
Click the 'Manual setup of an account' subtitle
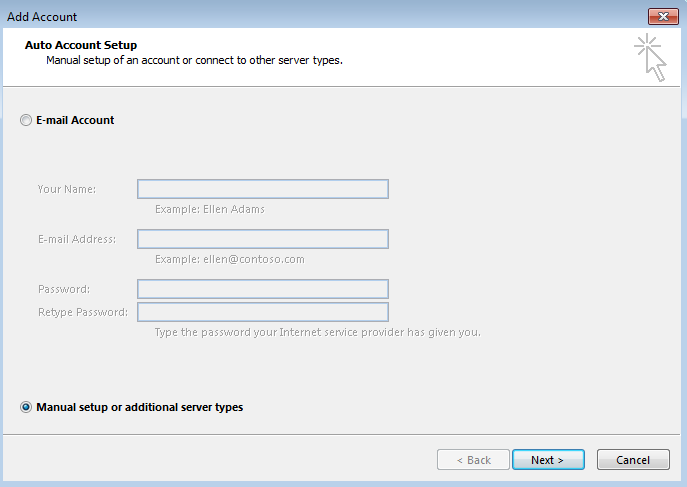click(194, 60)
